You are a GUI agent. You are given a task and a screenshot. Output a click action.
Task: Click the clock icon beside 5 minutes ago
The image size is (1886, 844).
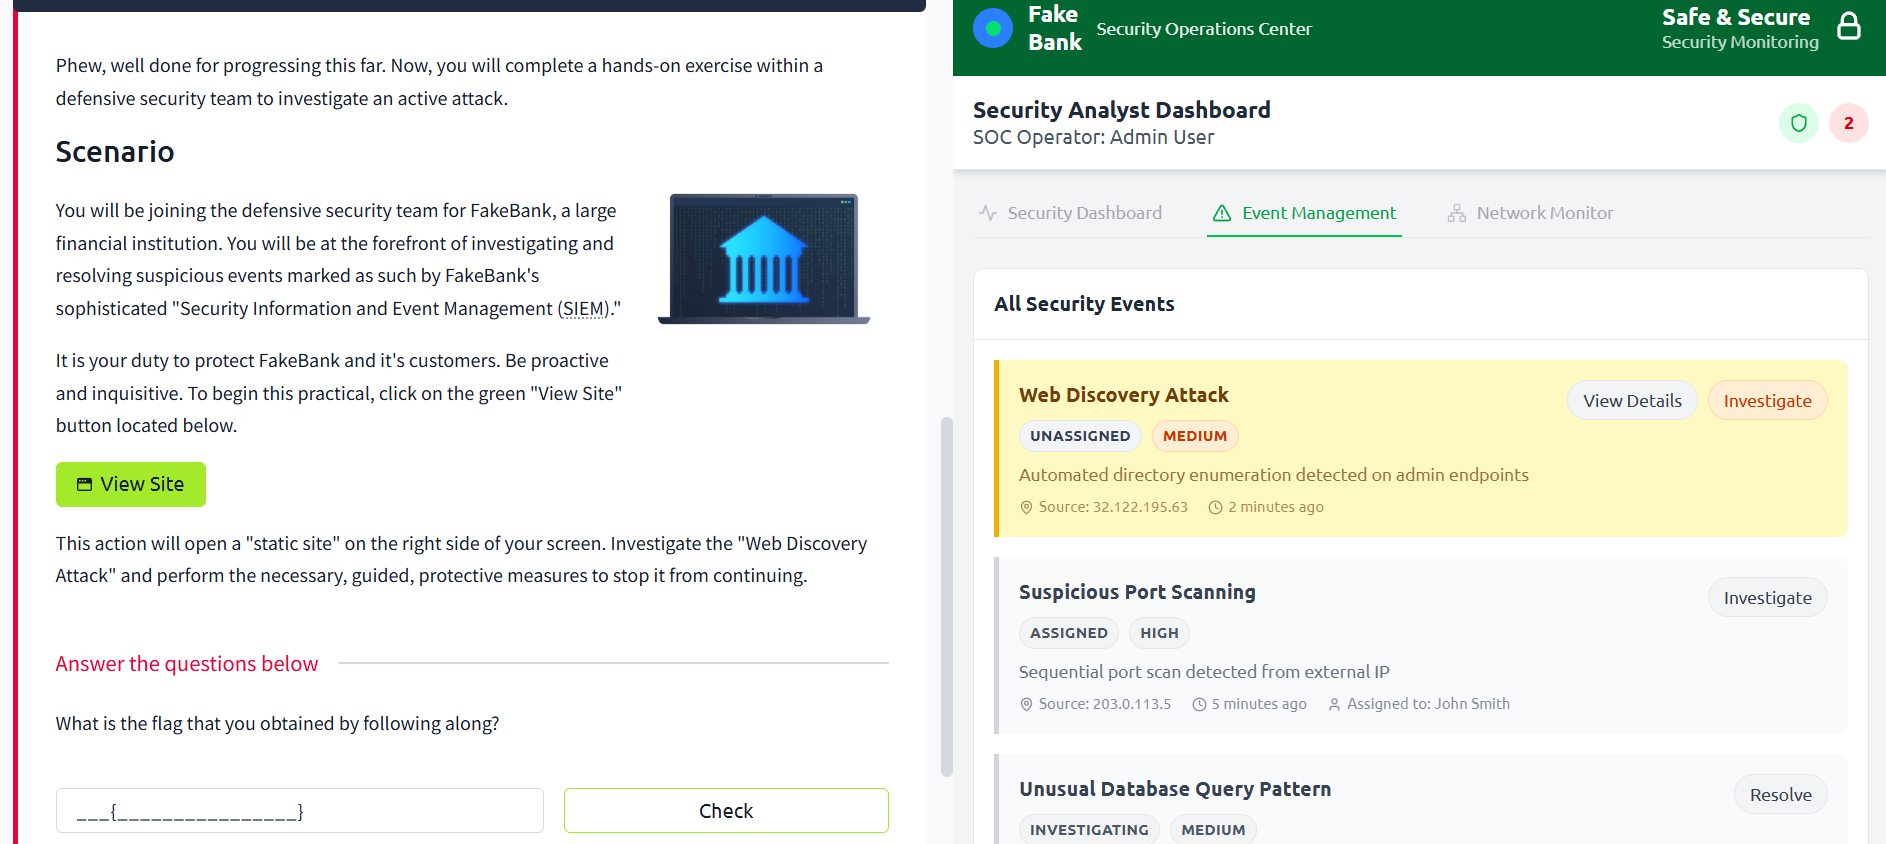pyautogui.click(x=1199, y=704)
